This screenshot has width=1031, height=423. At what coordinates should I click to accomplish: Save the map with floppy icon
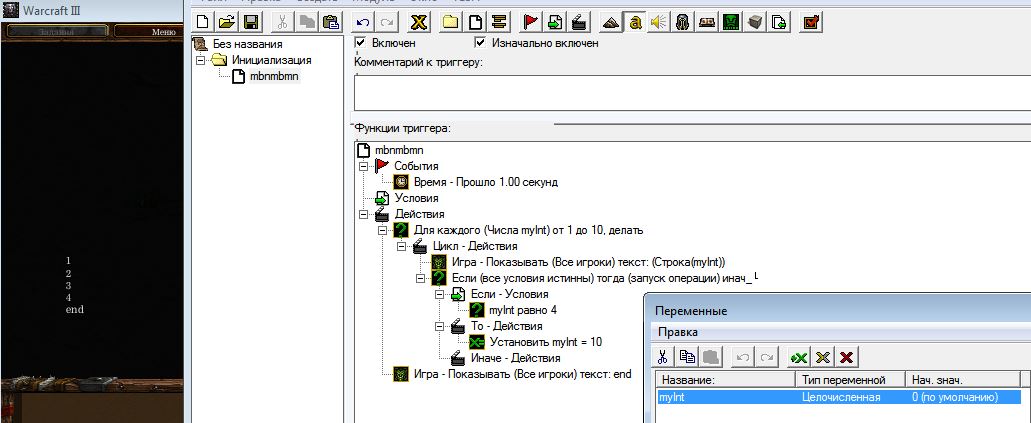pyautogui.click(x=251, y=22)
